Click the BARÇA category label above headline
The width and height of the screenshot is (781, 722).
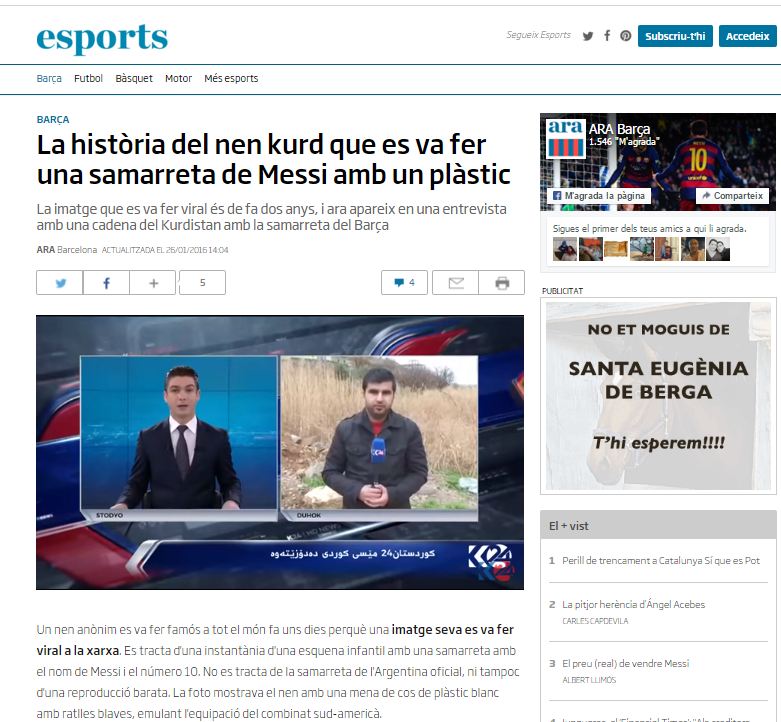(x=53, y=120)
